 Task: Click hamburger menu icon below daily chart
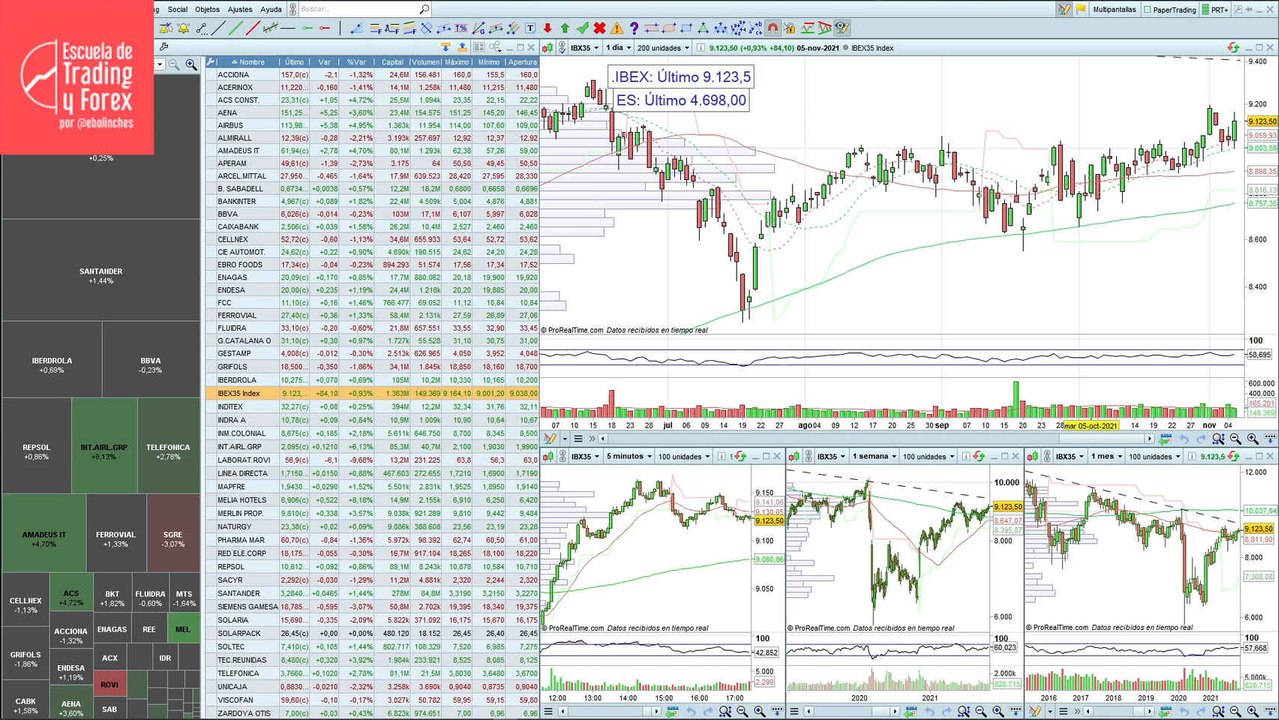click(x=578, y=438)
